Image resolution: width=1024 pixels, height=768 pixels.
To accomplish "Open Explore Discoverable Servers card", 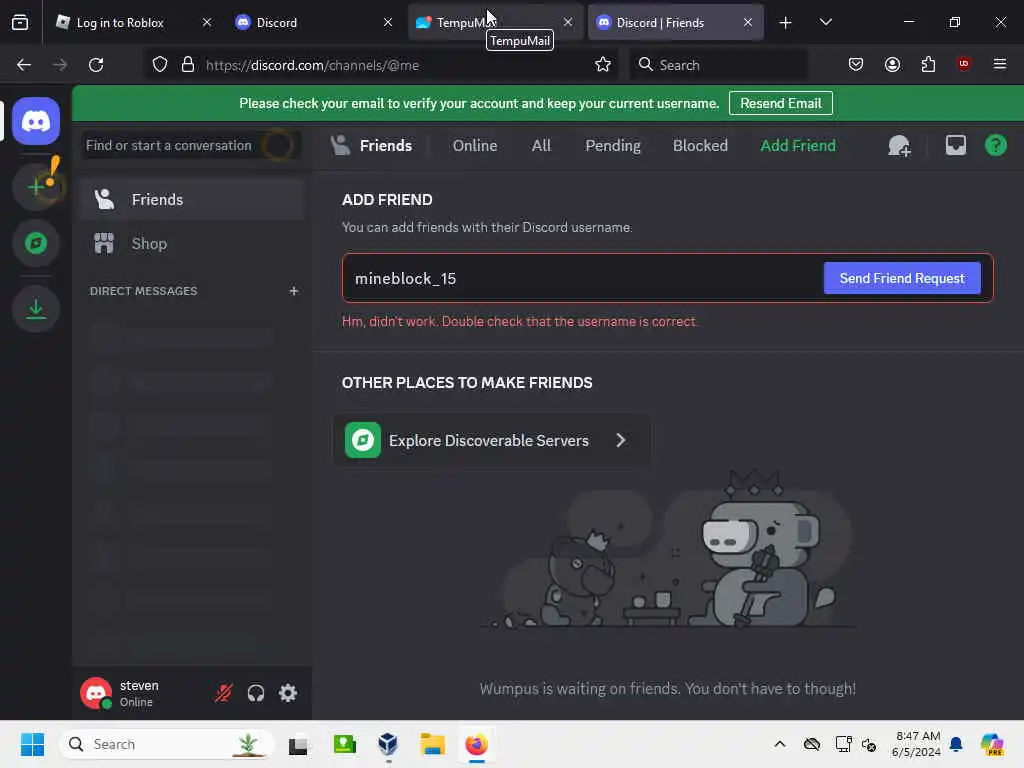I will pos(492,440).
